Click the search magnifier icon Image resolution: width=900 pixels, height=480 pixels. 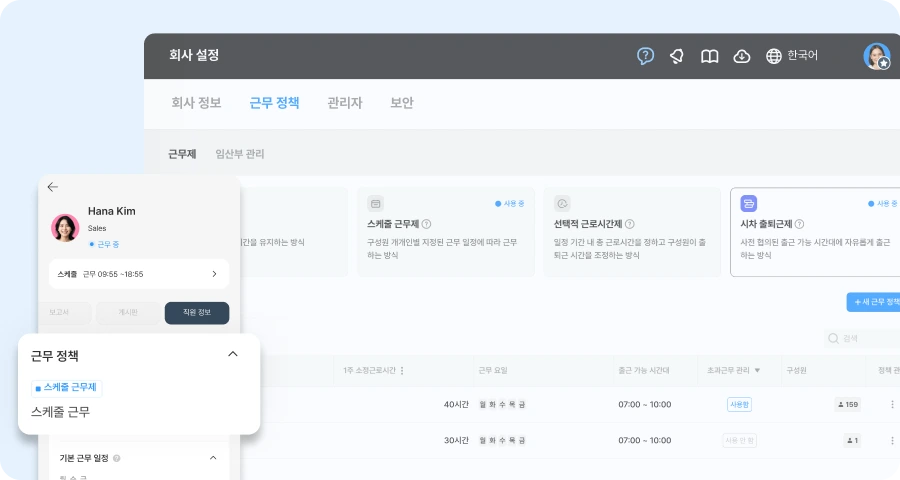[833, 338]
